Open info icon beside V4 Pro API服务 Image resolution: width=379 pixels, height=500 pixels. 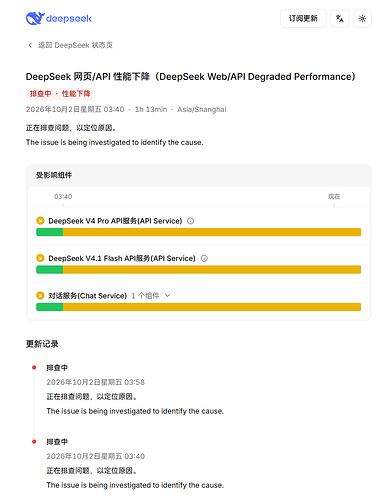click(x=190, y=221)
